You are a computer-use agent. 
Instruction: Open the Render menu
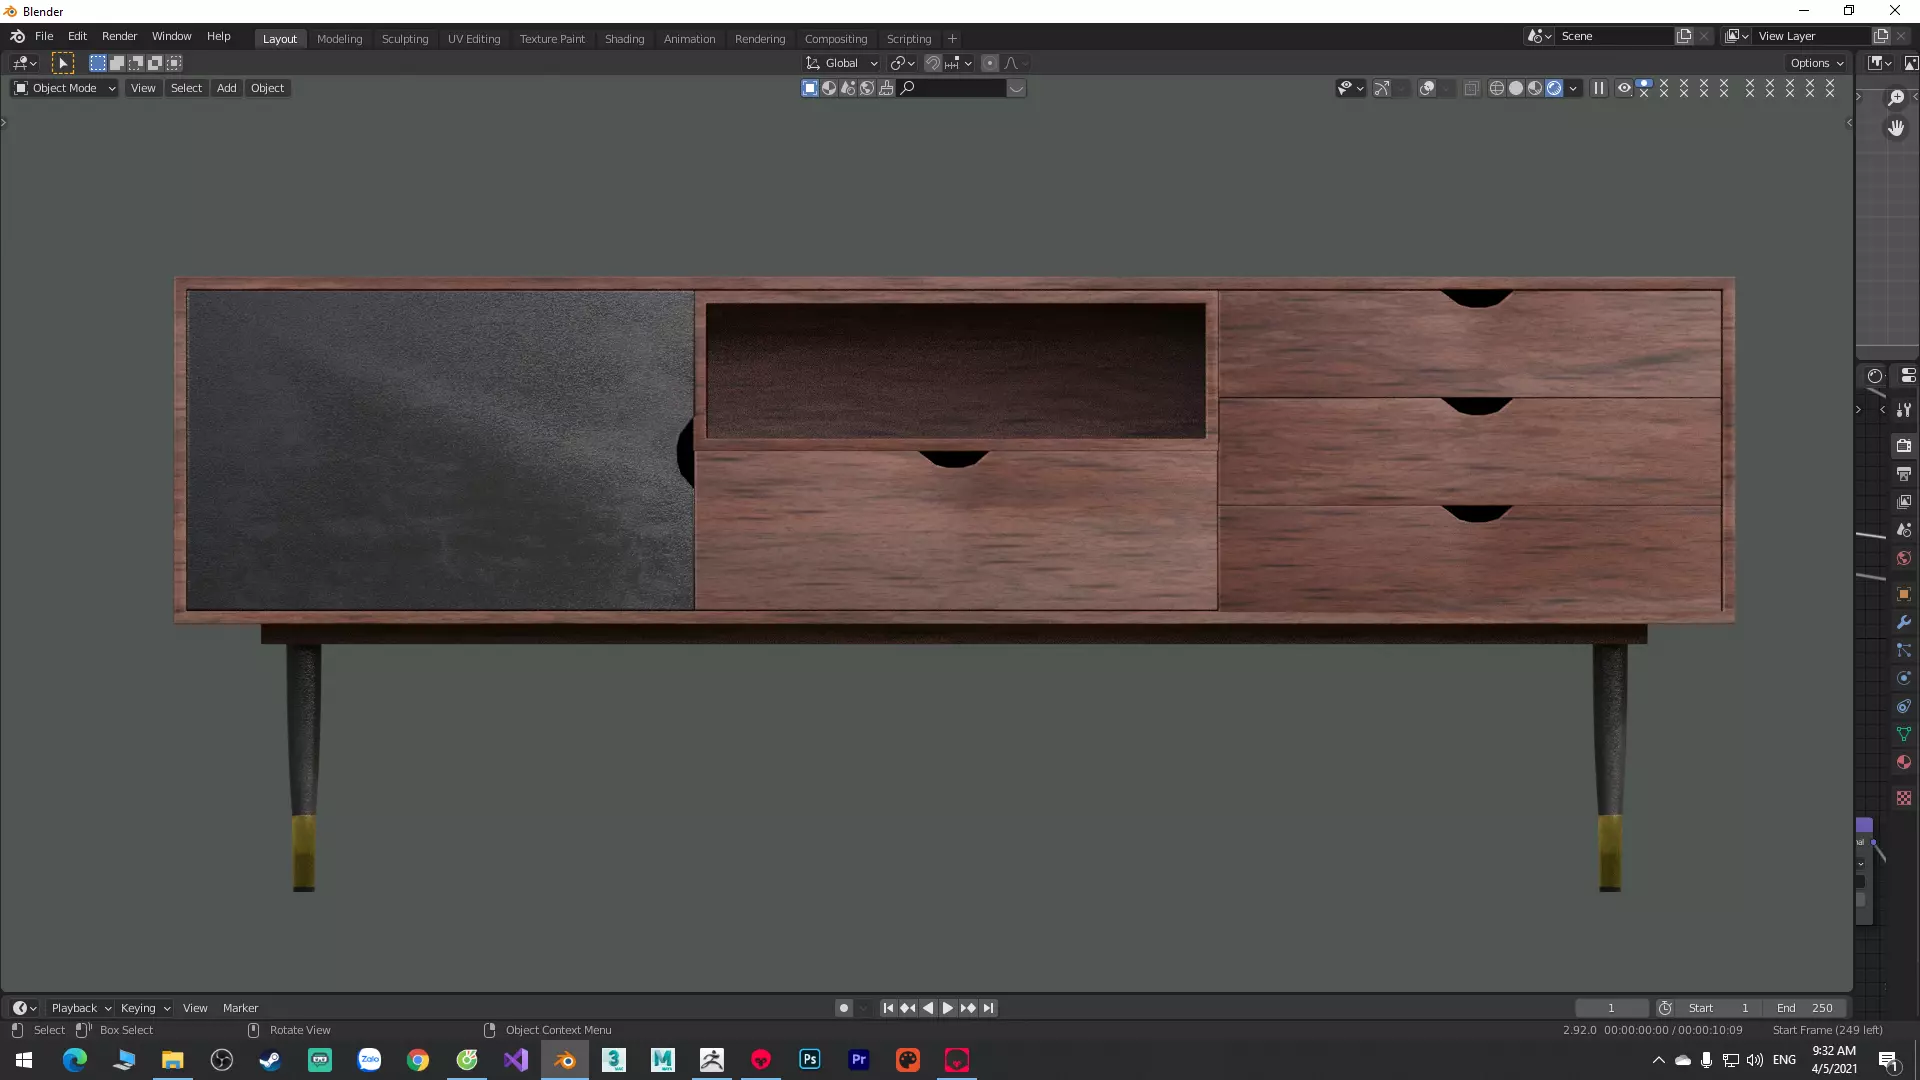tap(119, 36)
